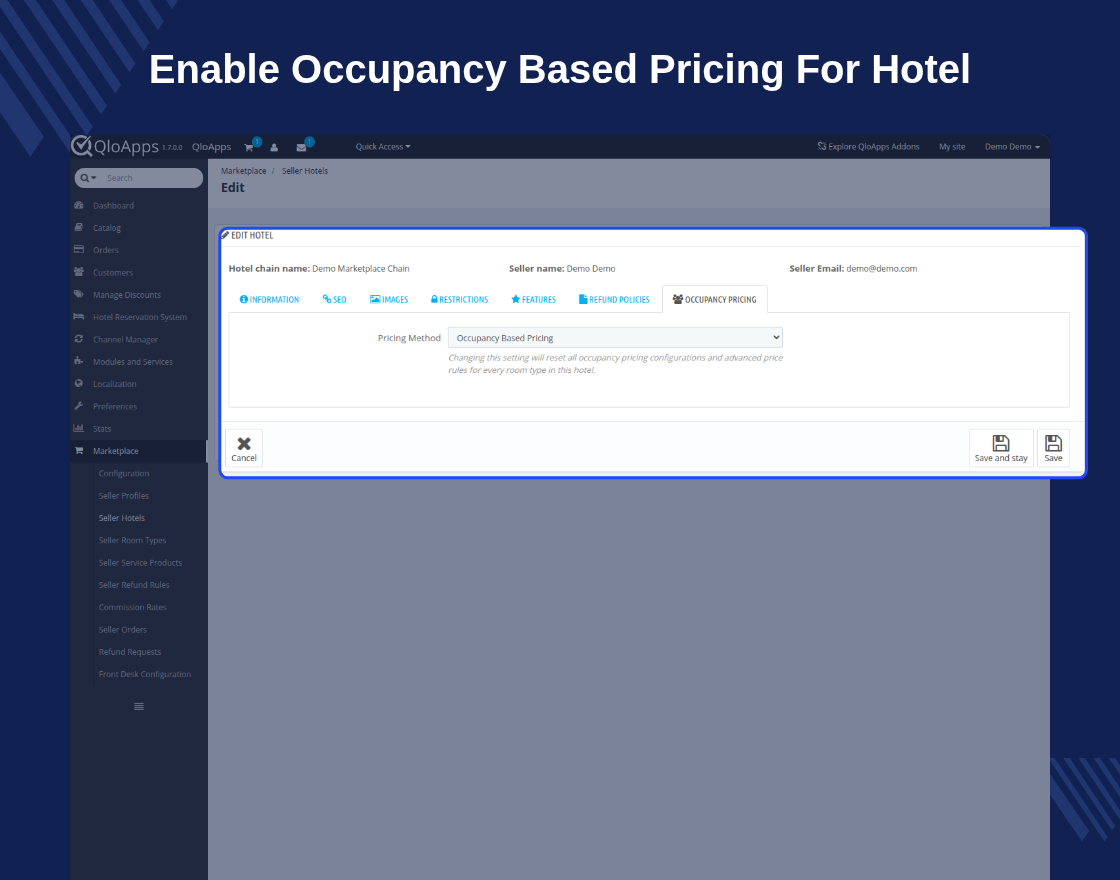1120x880 pixels.
Task: Open Seller Orders submenu item
Action: 122,629
